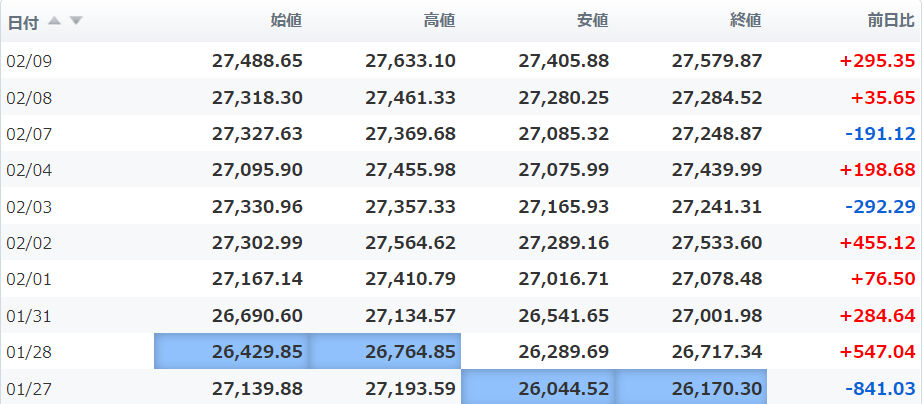923x404 pixels.
Task: Click closing value 27,579.87
Action: tap(716, 61)
